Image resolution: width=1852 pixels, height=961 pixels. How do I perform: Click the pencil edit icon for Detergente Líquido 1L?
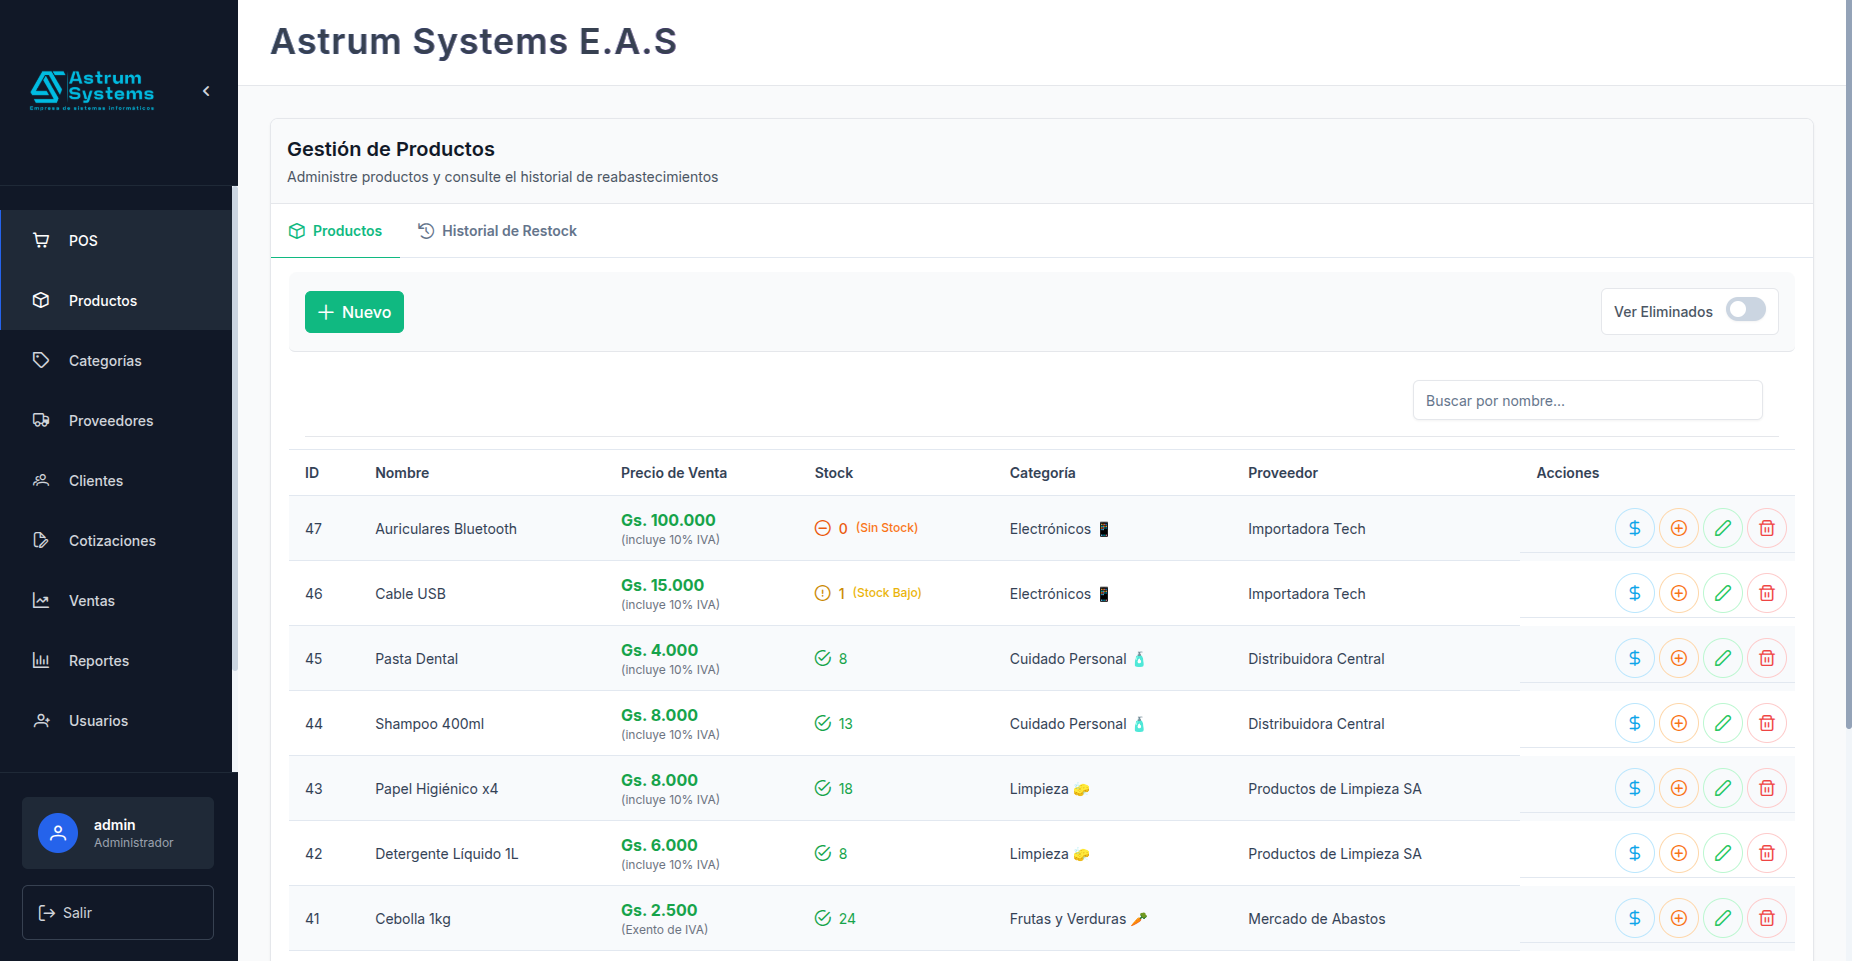(x=1722, y=853)
